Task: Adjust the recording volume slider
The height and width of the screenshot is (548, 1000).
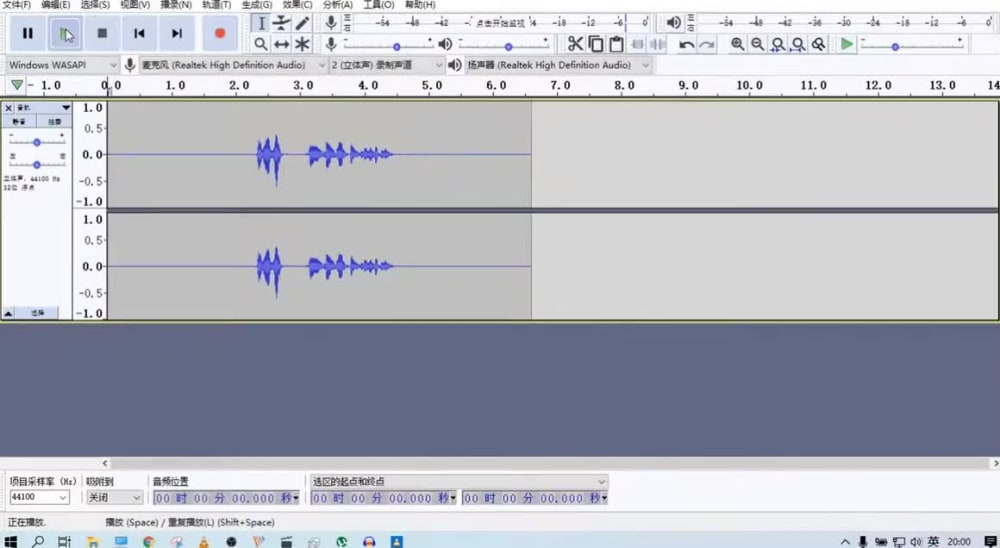Action: coord(388,44)
